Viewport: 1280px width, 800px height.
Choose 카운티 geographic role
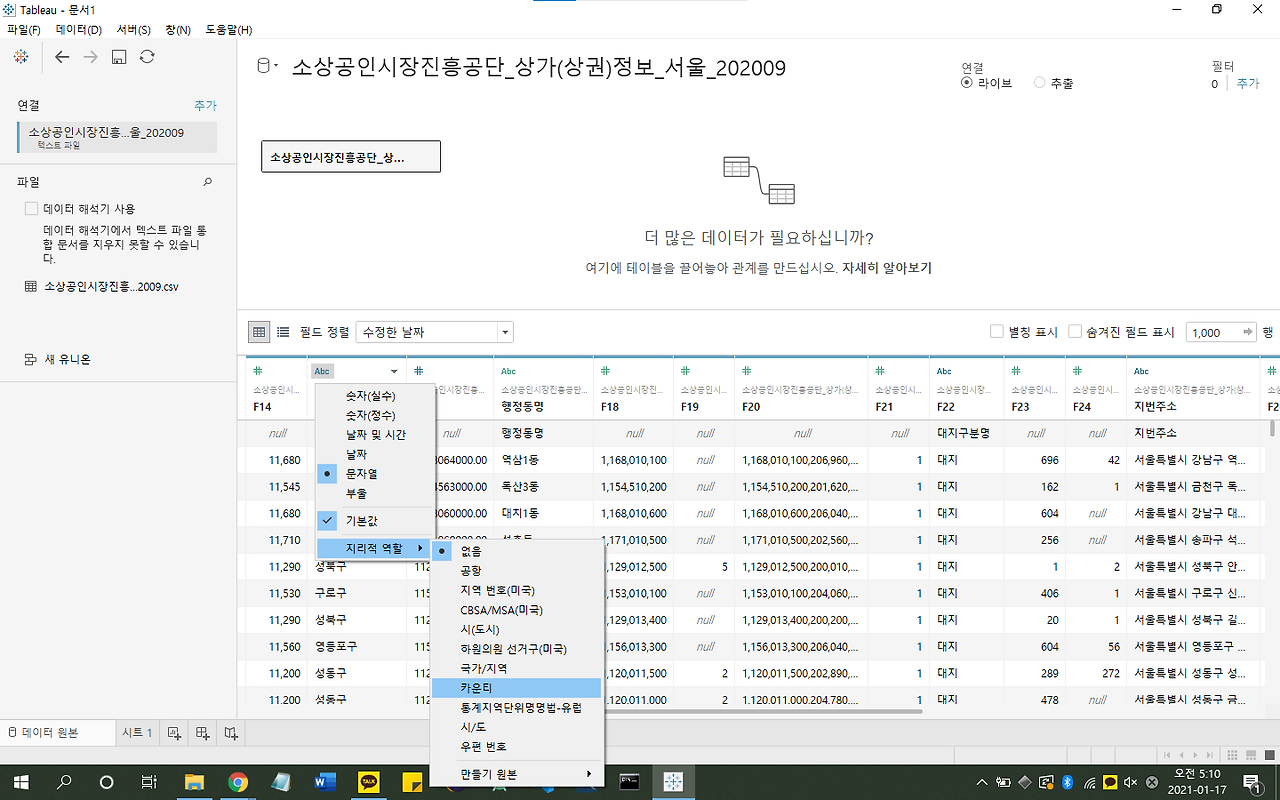tap(516, 688)
